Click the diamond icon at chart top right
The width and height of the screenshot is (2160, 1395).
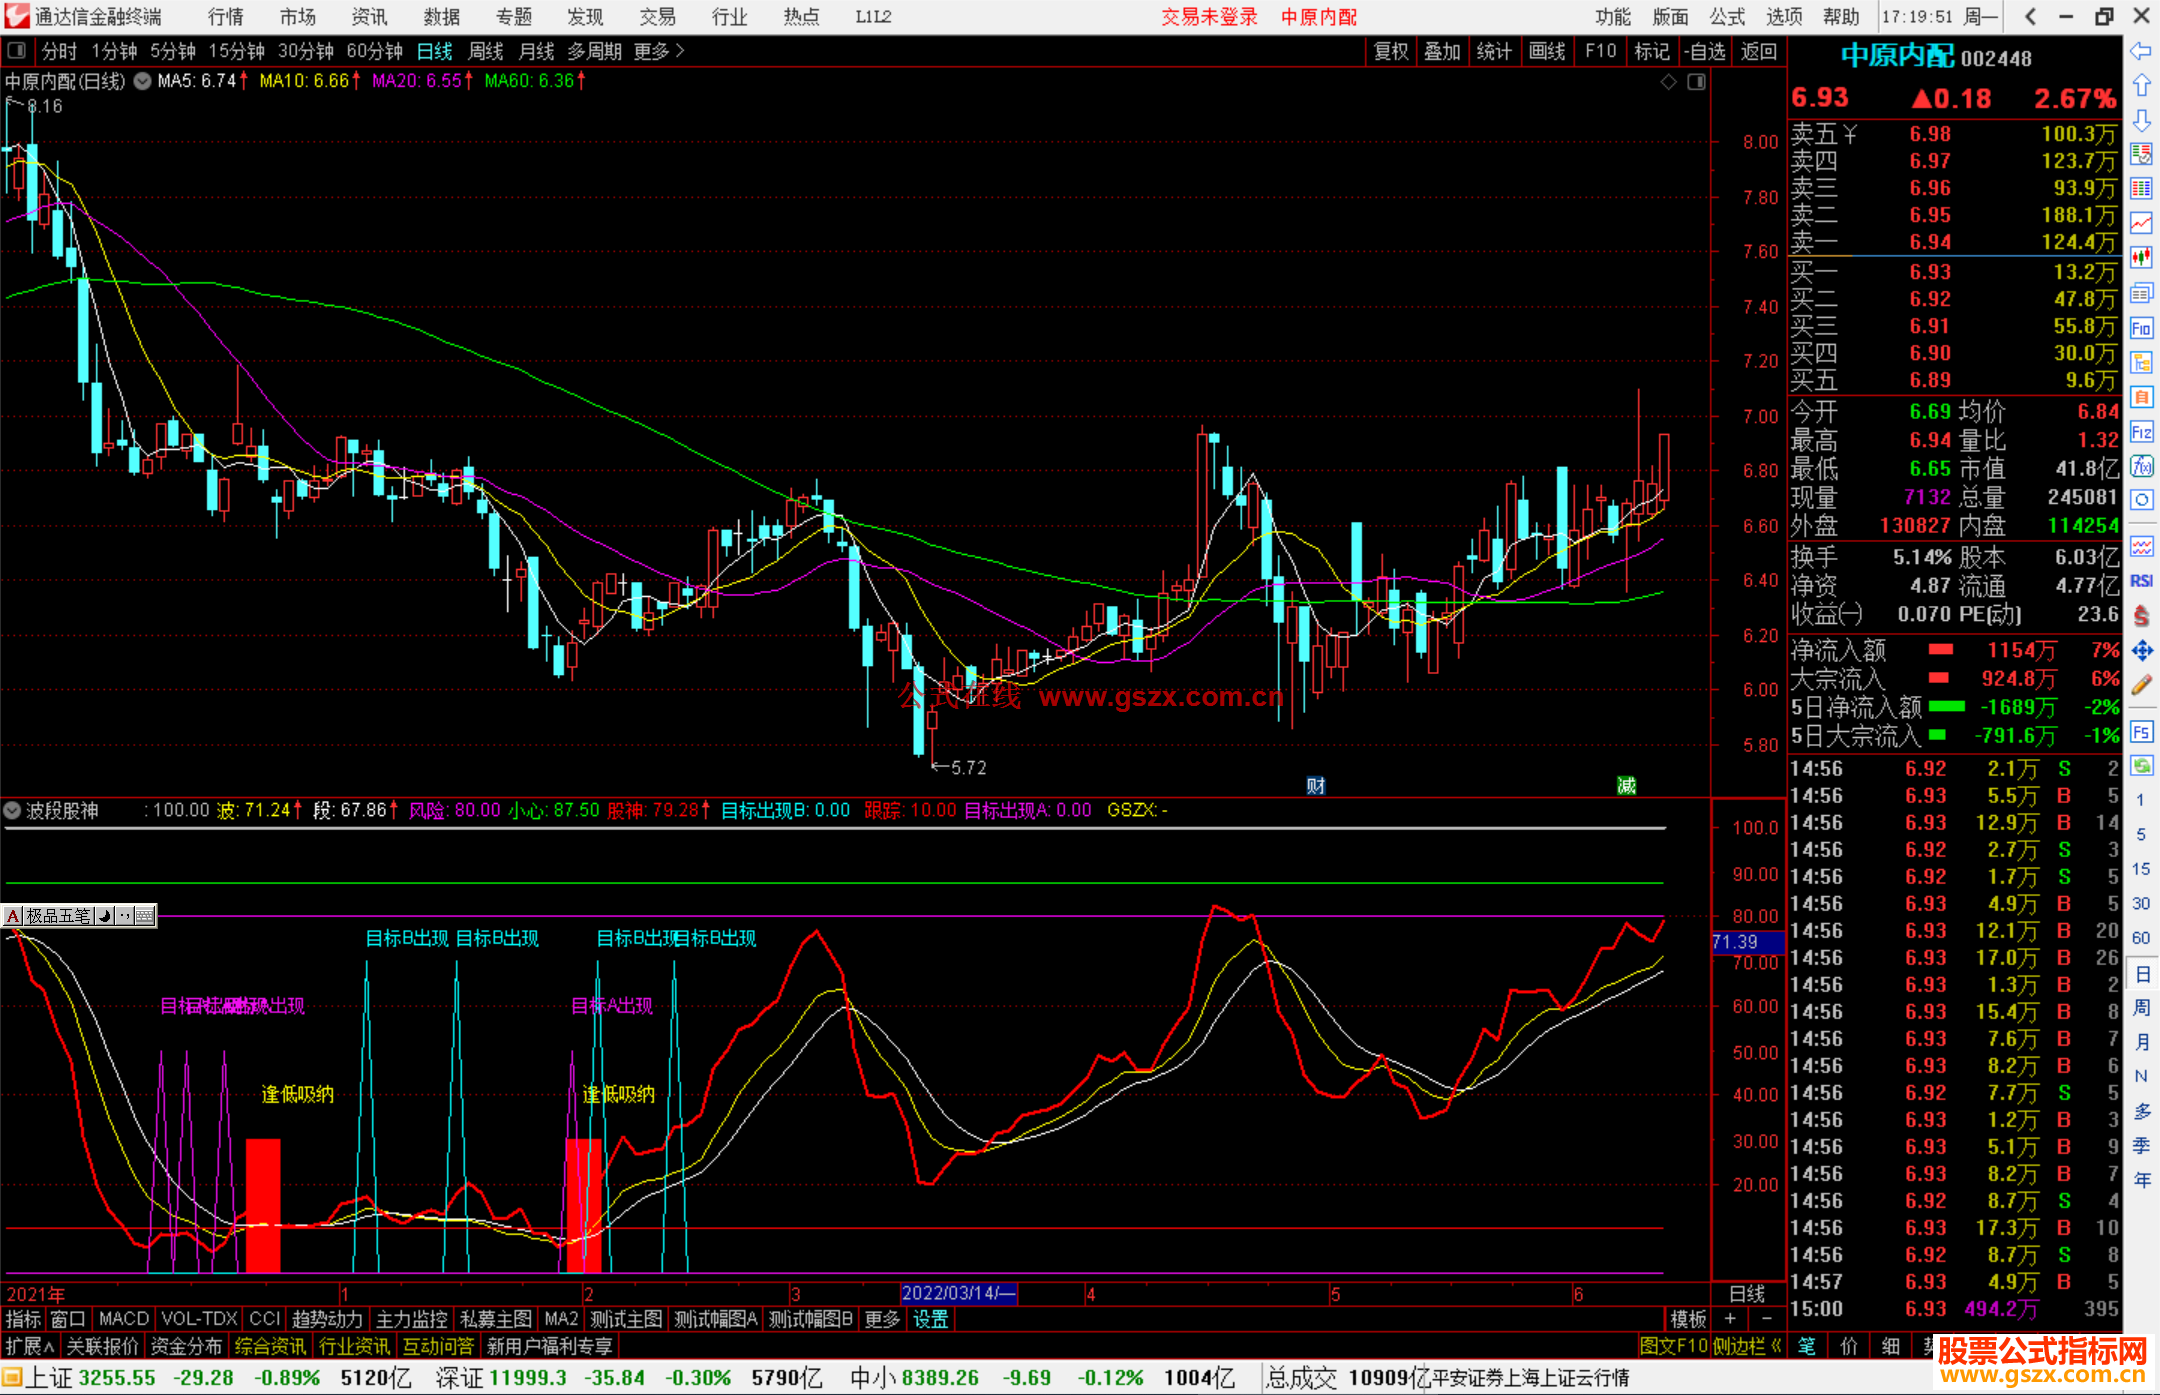1669,82
